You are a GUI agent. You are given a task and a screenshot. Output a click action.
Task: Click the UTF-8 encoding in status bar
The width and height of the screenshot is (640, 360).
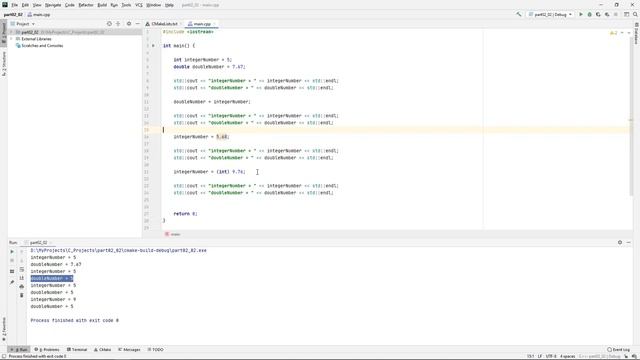[551, 356]
